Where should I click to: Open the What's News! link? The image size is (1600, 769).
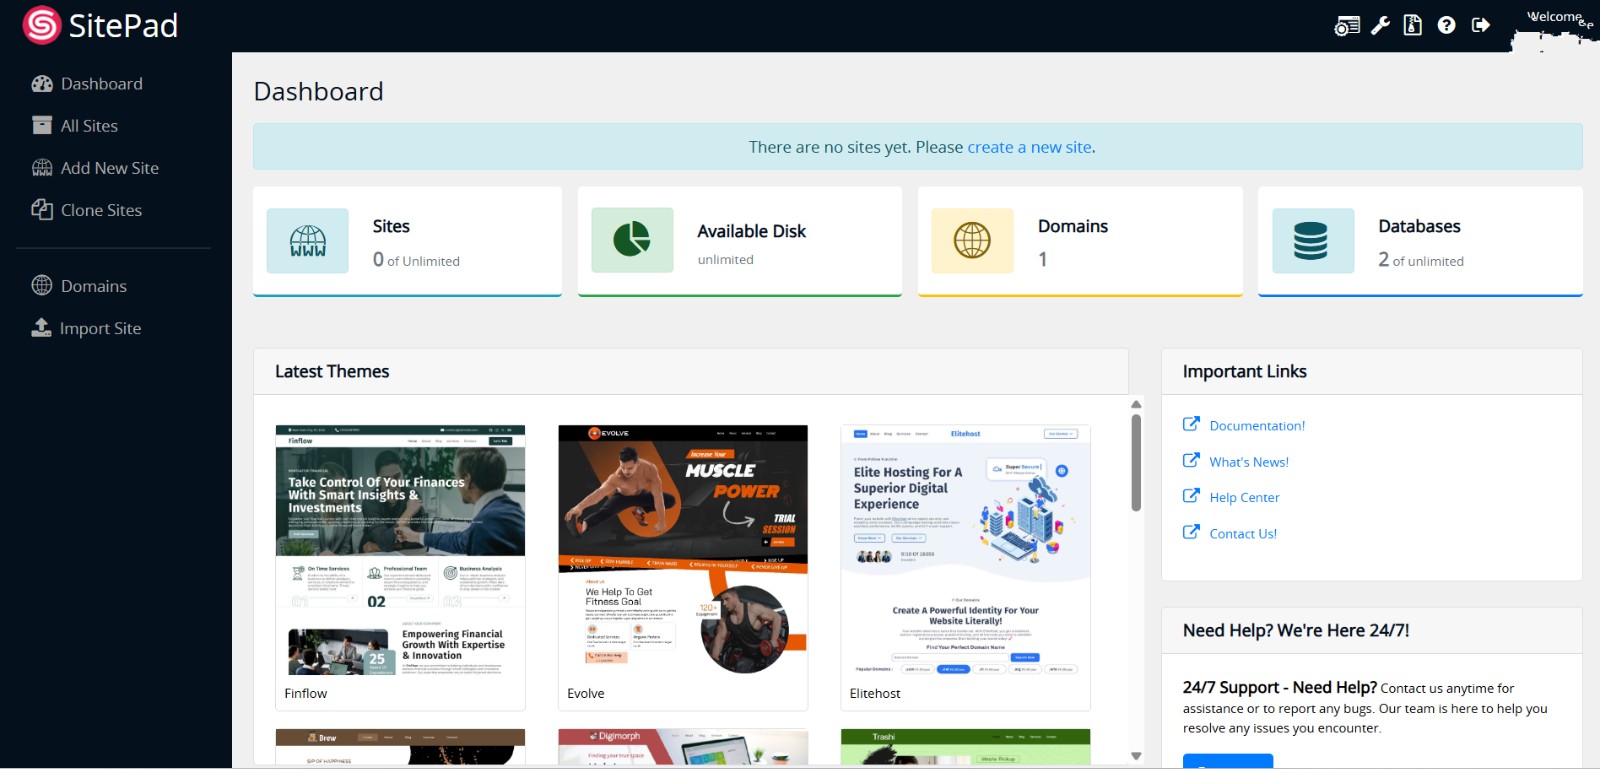coord(1249,462)
